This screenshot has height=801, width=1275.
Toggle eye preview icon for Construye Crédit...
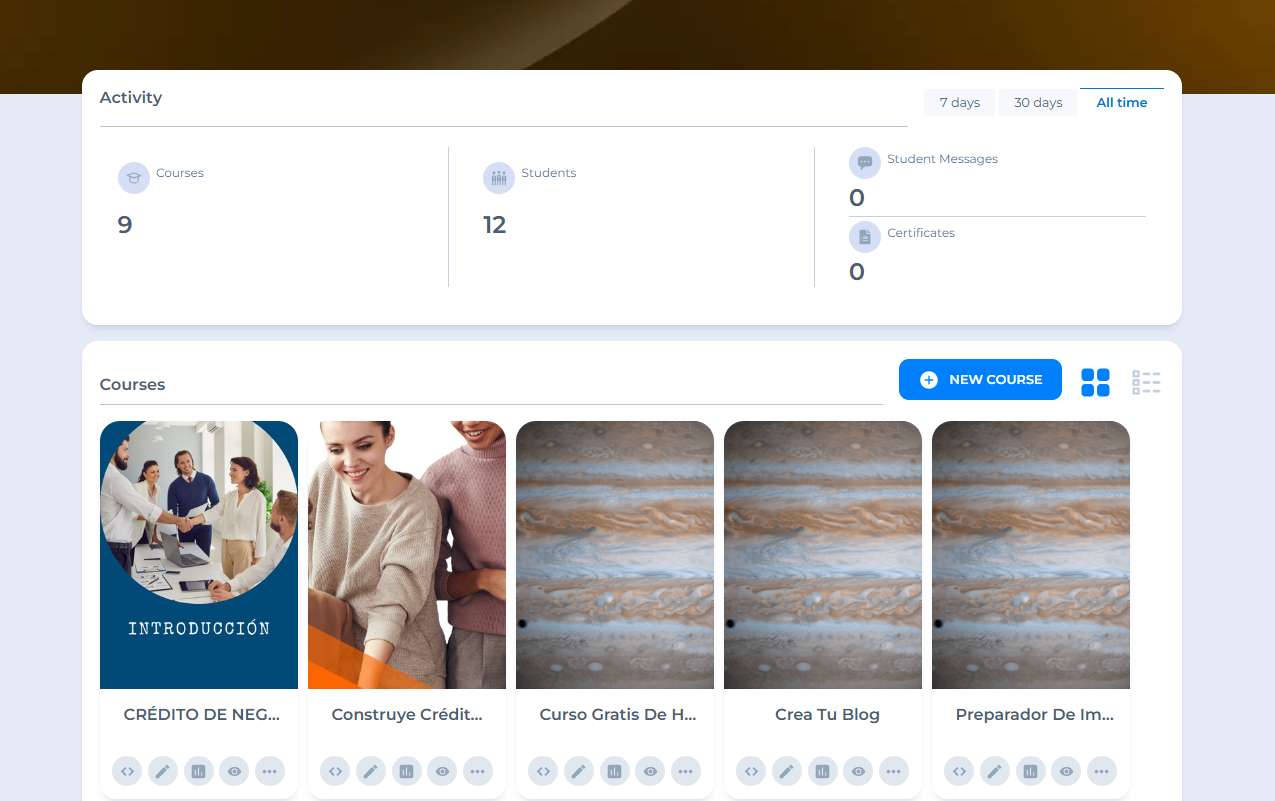(x=442, y=771)
